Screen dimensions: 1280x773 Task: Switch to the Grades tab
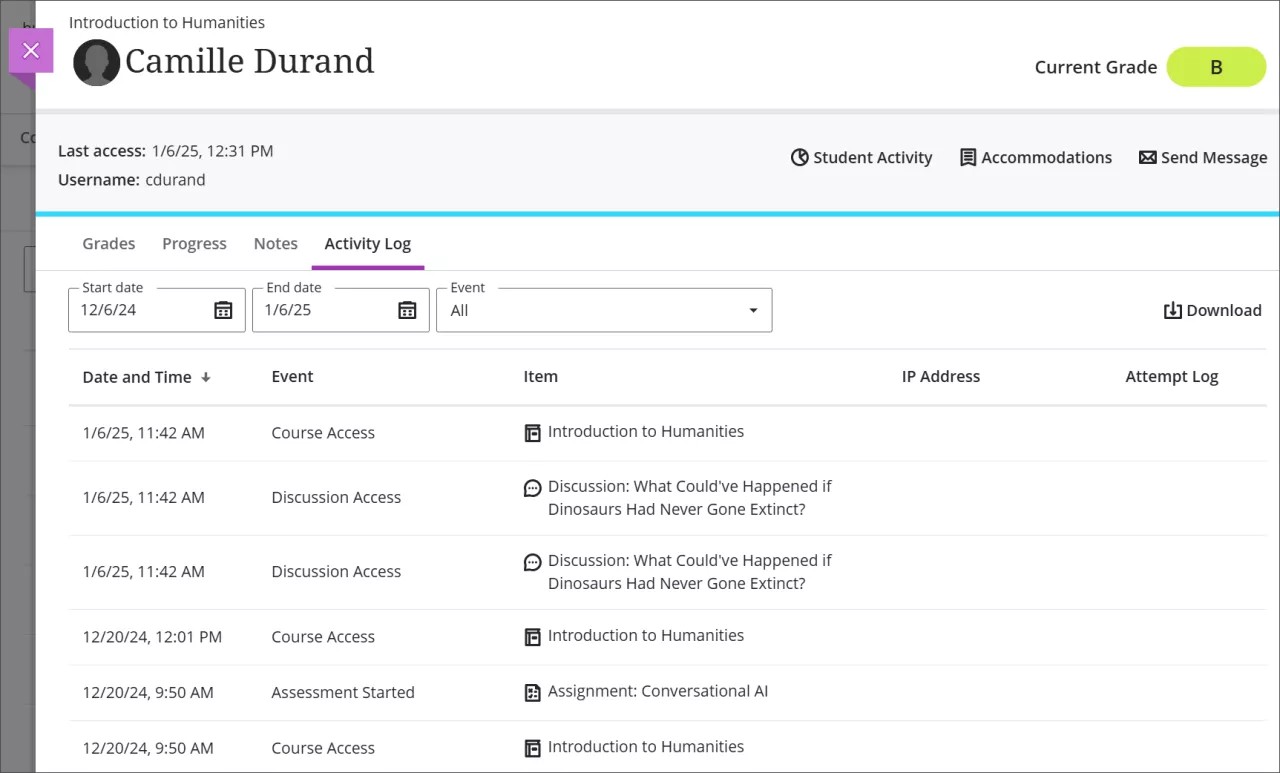click(108, 243)
